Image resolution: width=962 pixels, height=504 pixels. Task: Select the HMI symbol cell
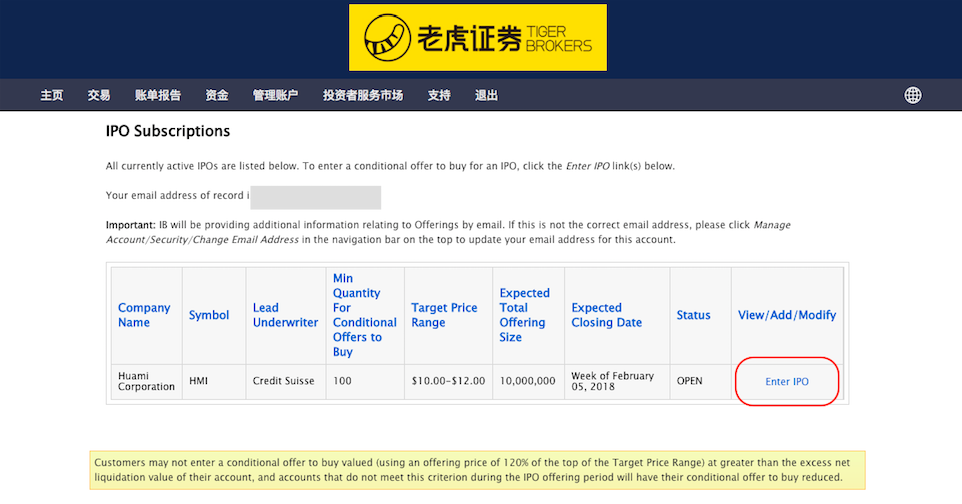[214, 381]
